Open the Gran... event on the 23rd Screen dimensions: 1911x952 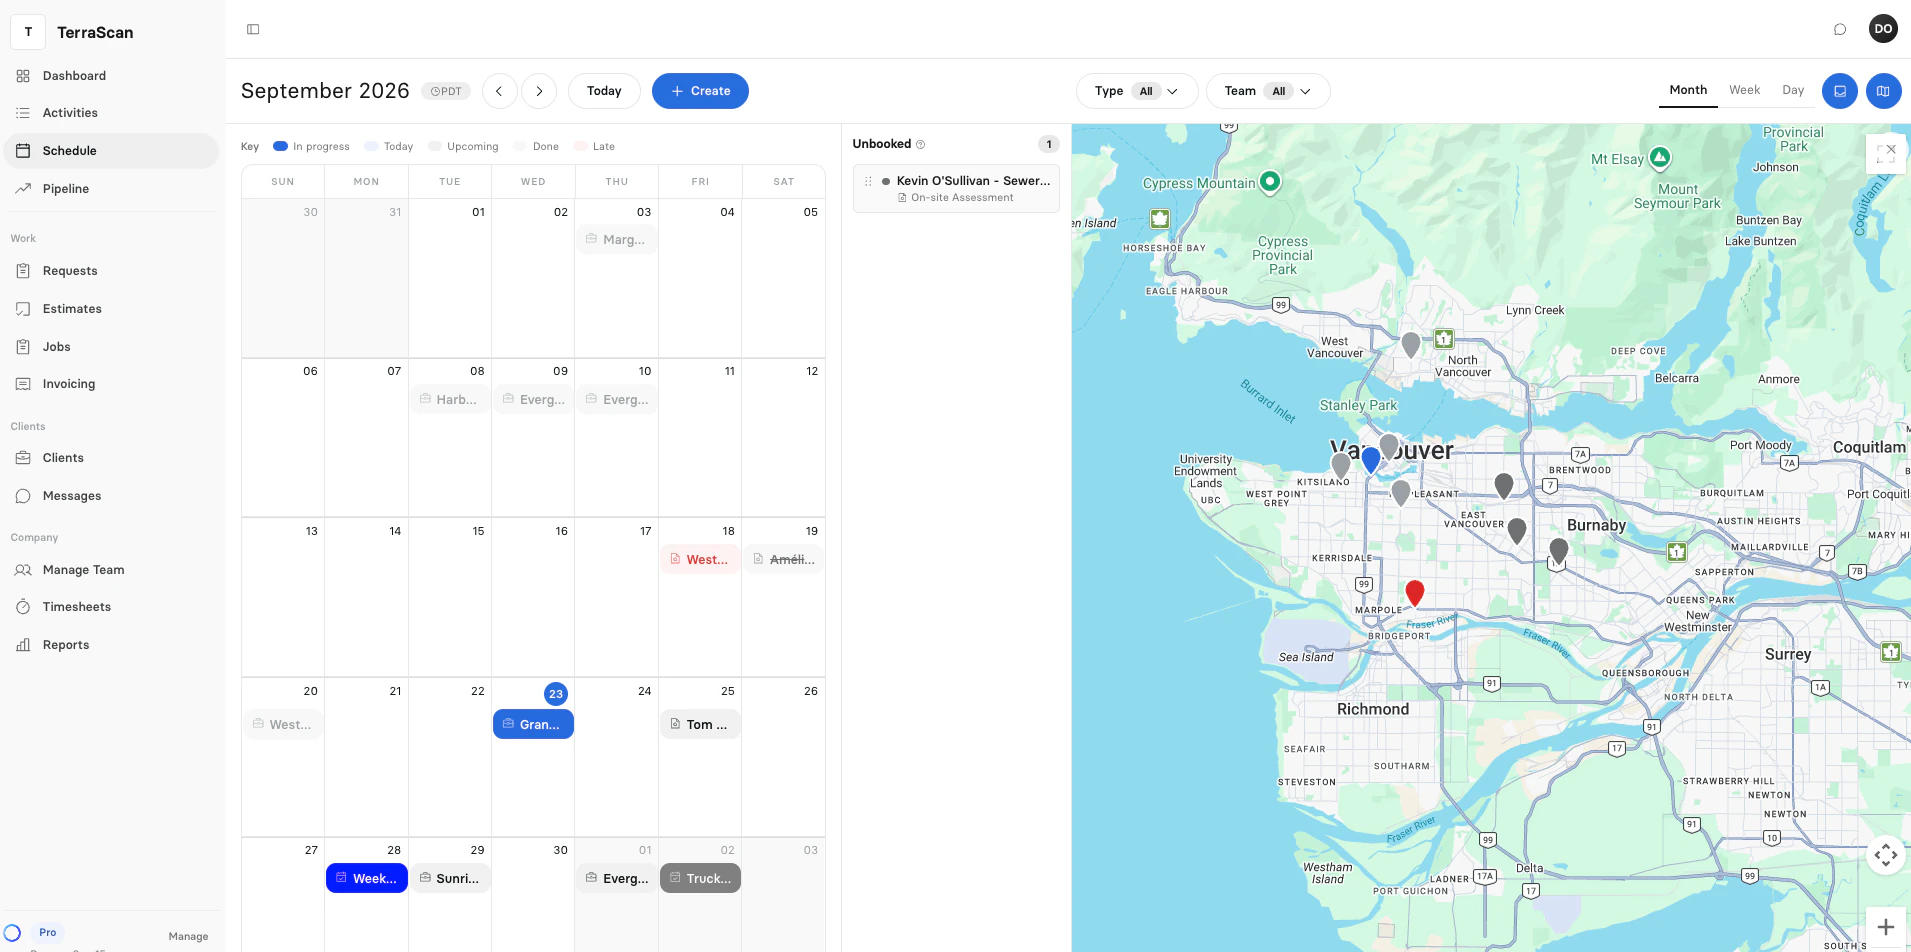533,724
